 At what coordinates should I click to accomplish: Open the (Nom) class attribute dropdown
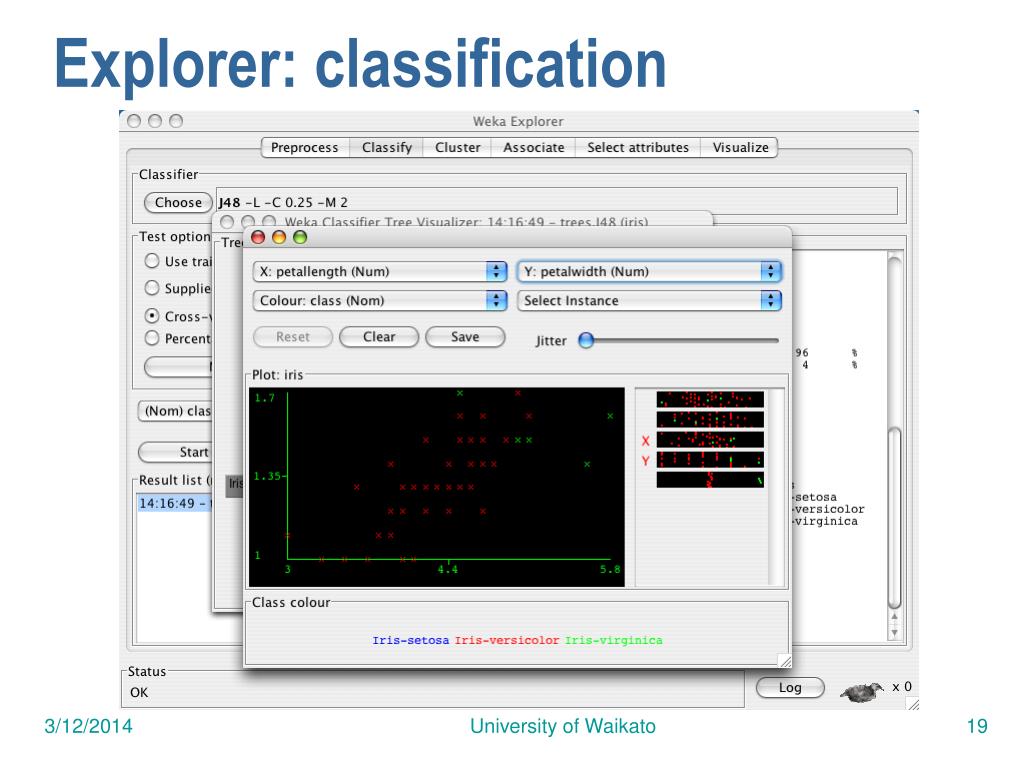175,411
